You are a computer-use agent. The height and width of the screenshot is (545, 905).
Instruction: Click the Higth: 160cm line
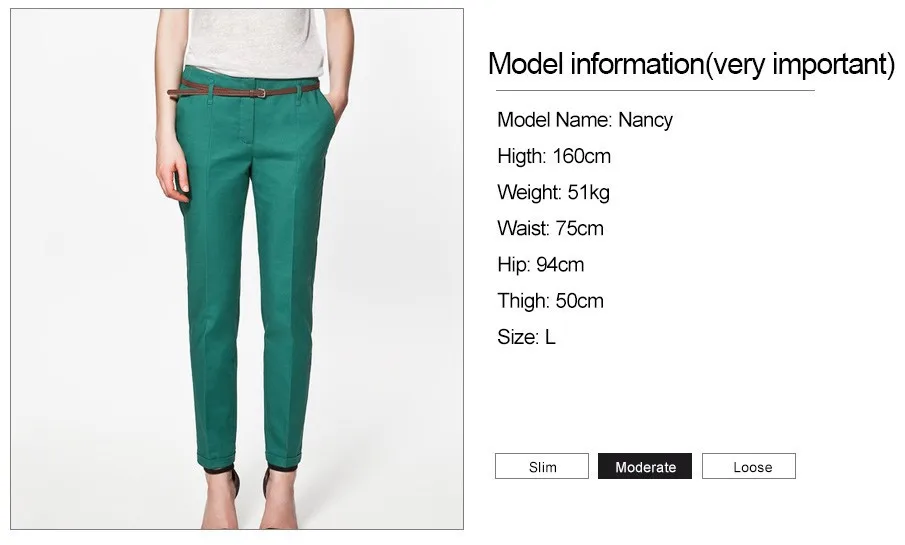[x=554, y=156]
